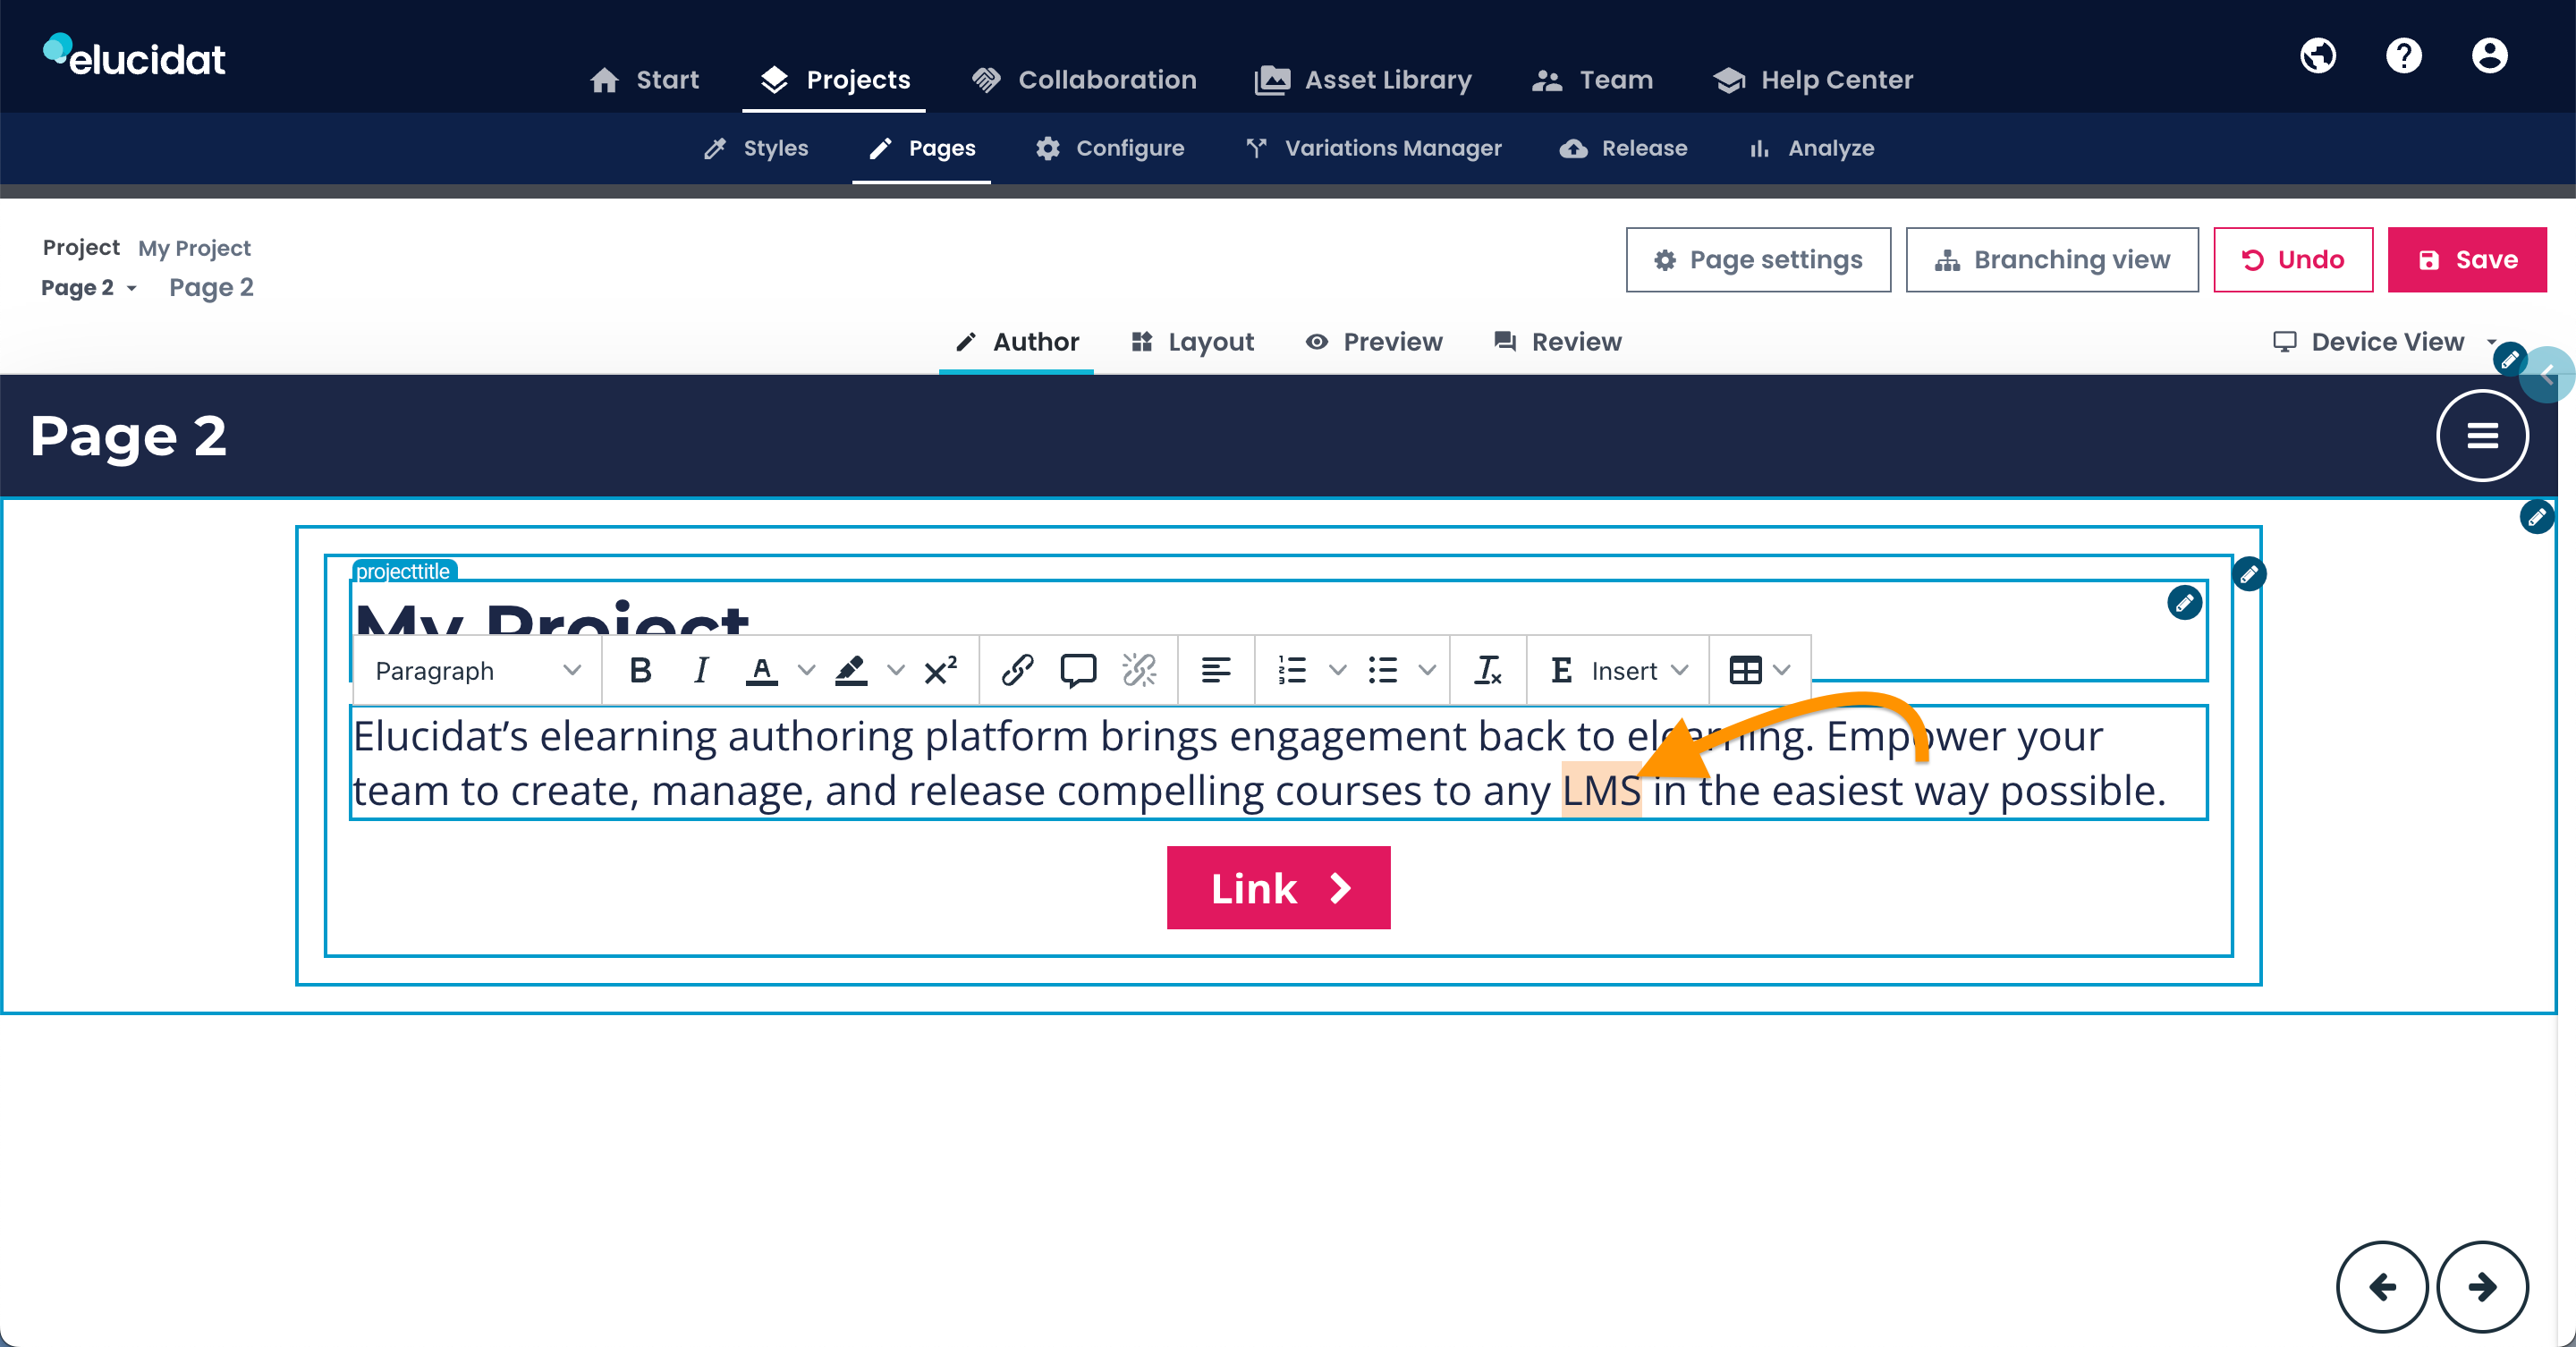Go to the Start menu item
Screen dimensions: 2576x1347
[645, 80]
